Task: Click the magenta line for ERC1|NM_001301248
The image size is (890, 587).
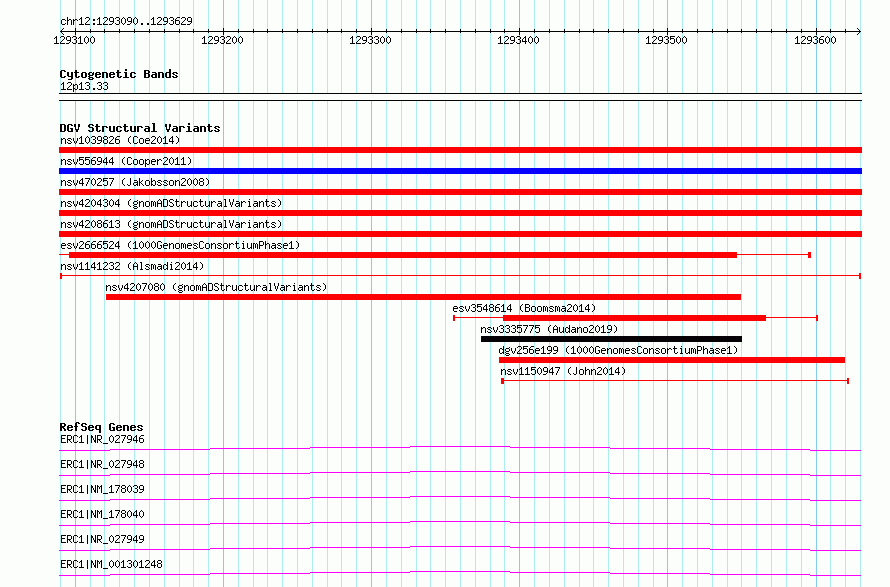Action: pyautogui.click(x=460, y=573)
